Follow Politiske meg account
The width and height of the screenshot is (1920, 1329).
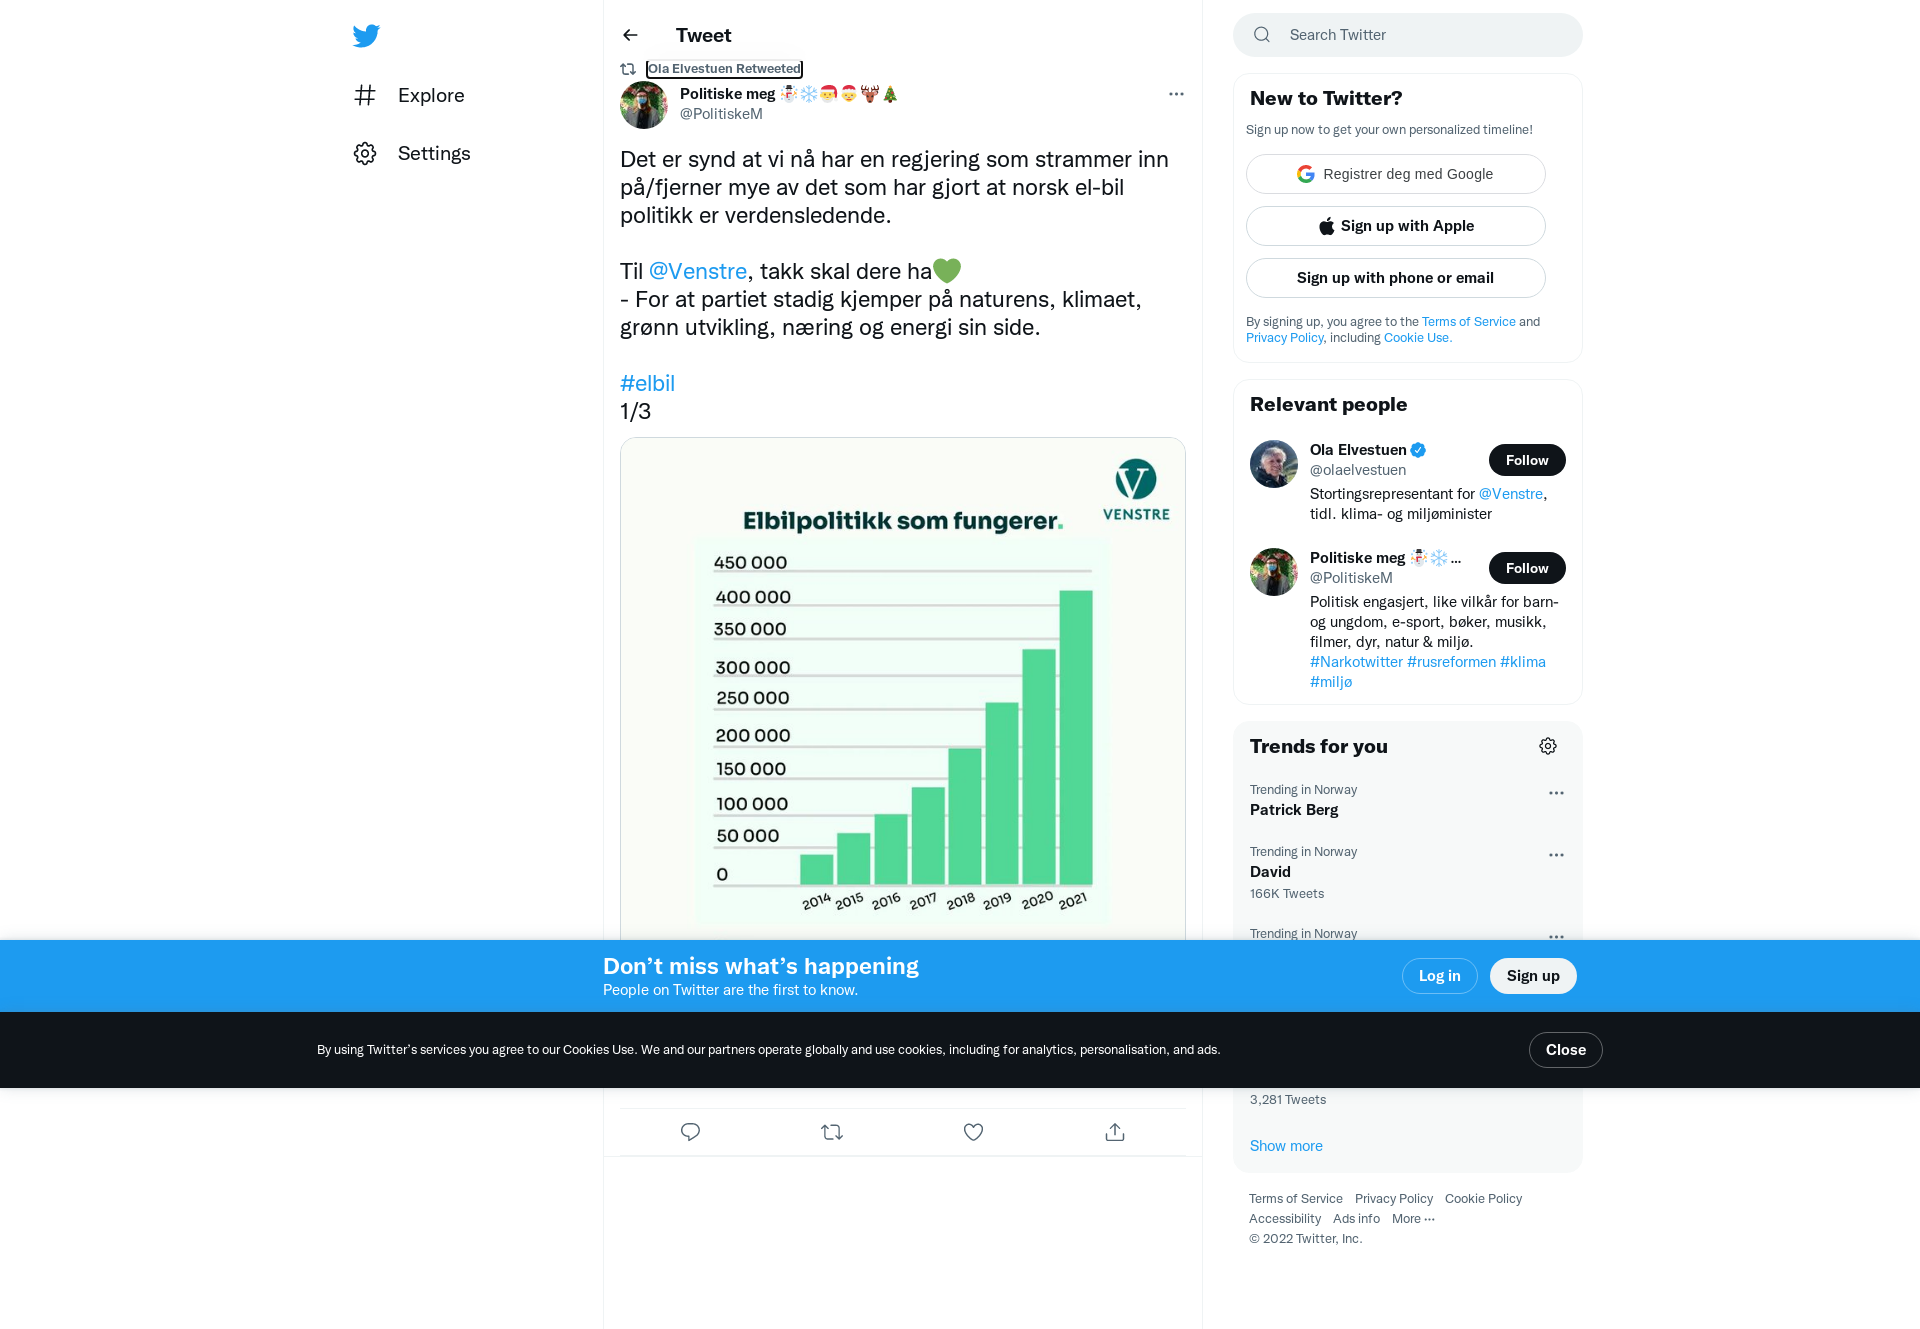pyautogui.click(x=1527, y=568)
